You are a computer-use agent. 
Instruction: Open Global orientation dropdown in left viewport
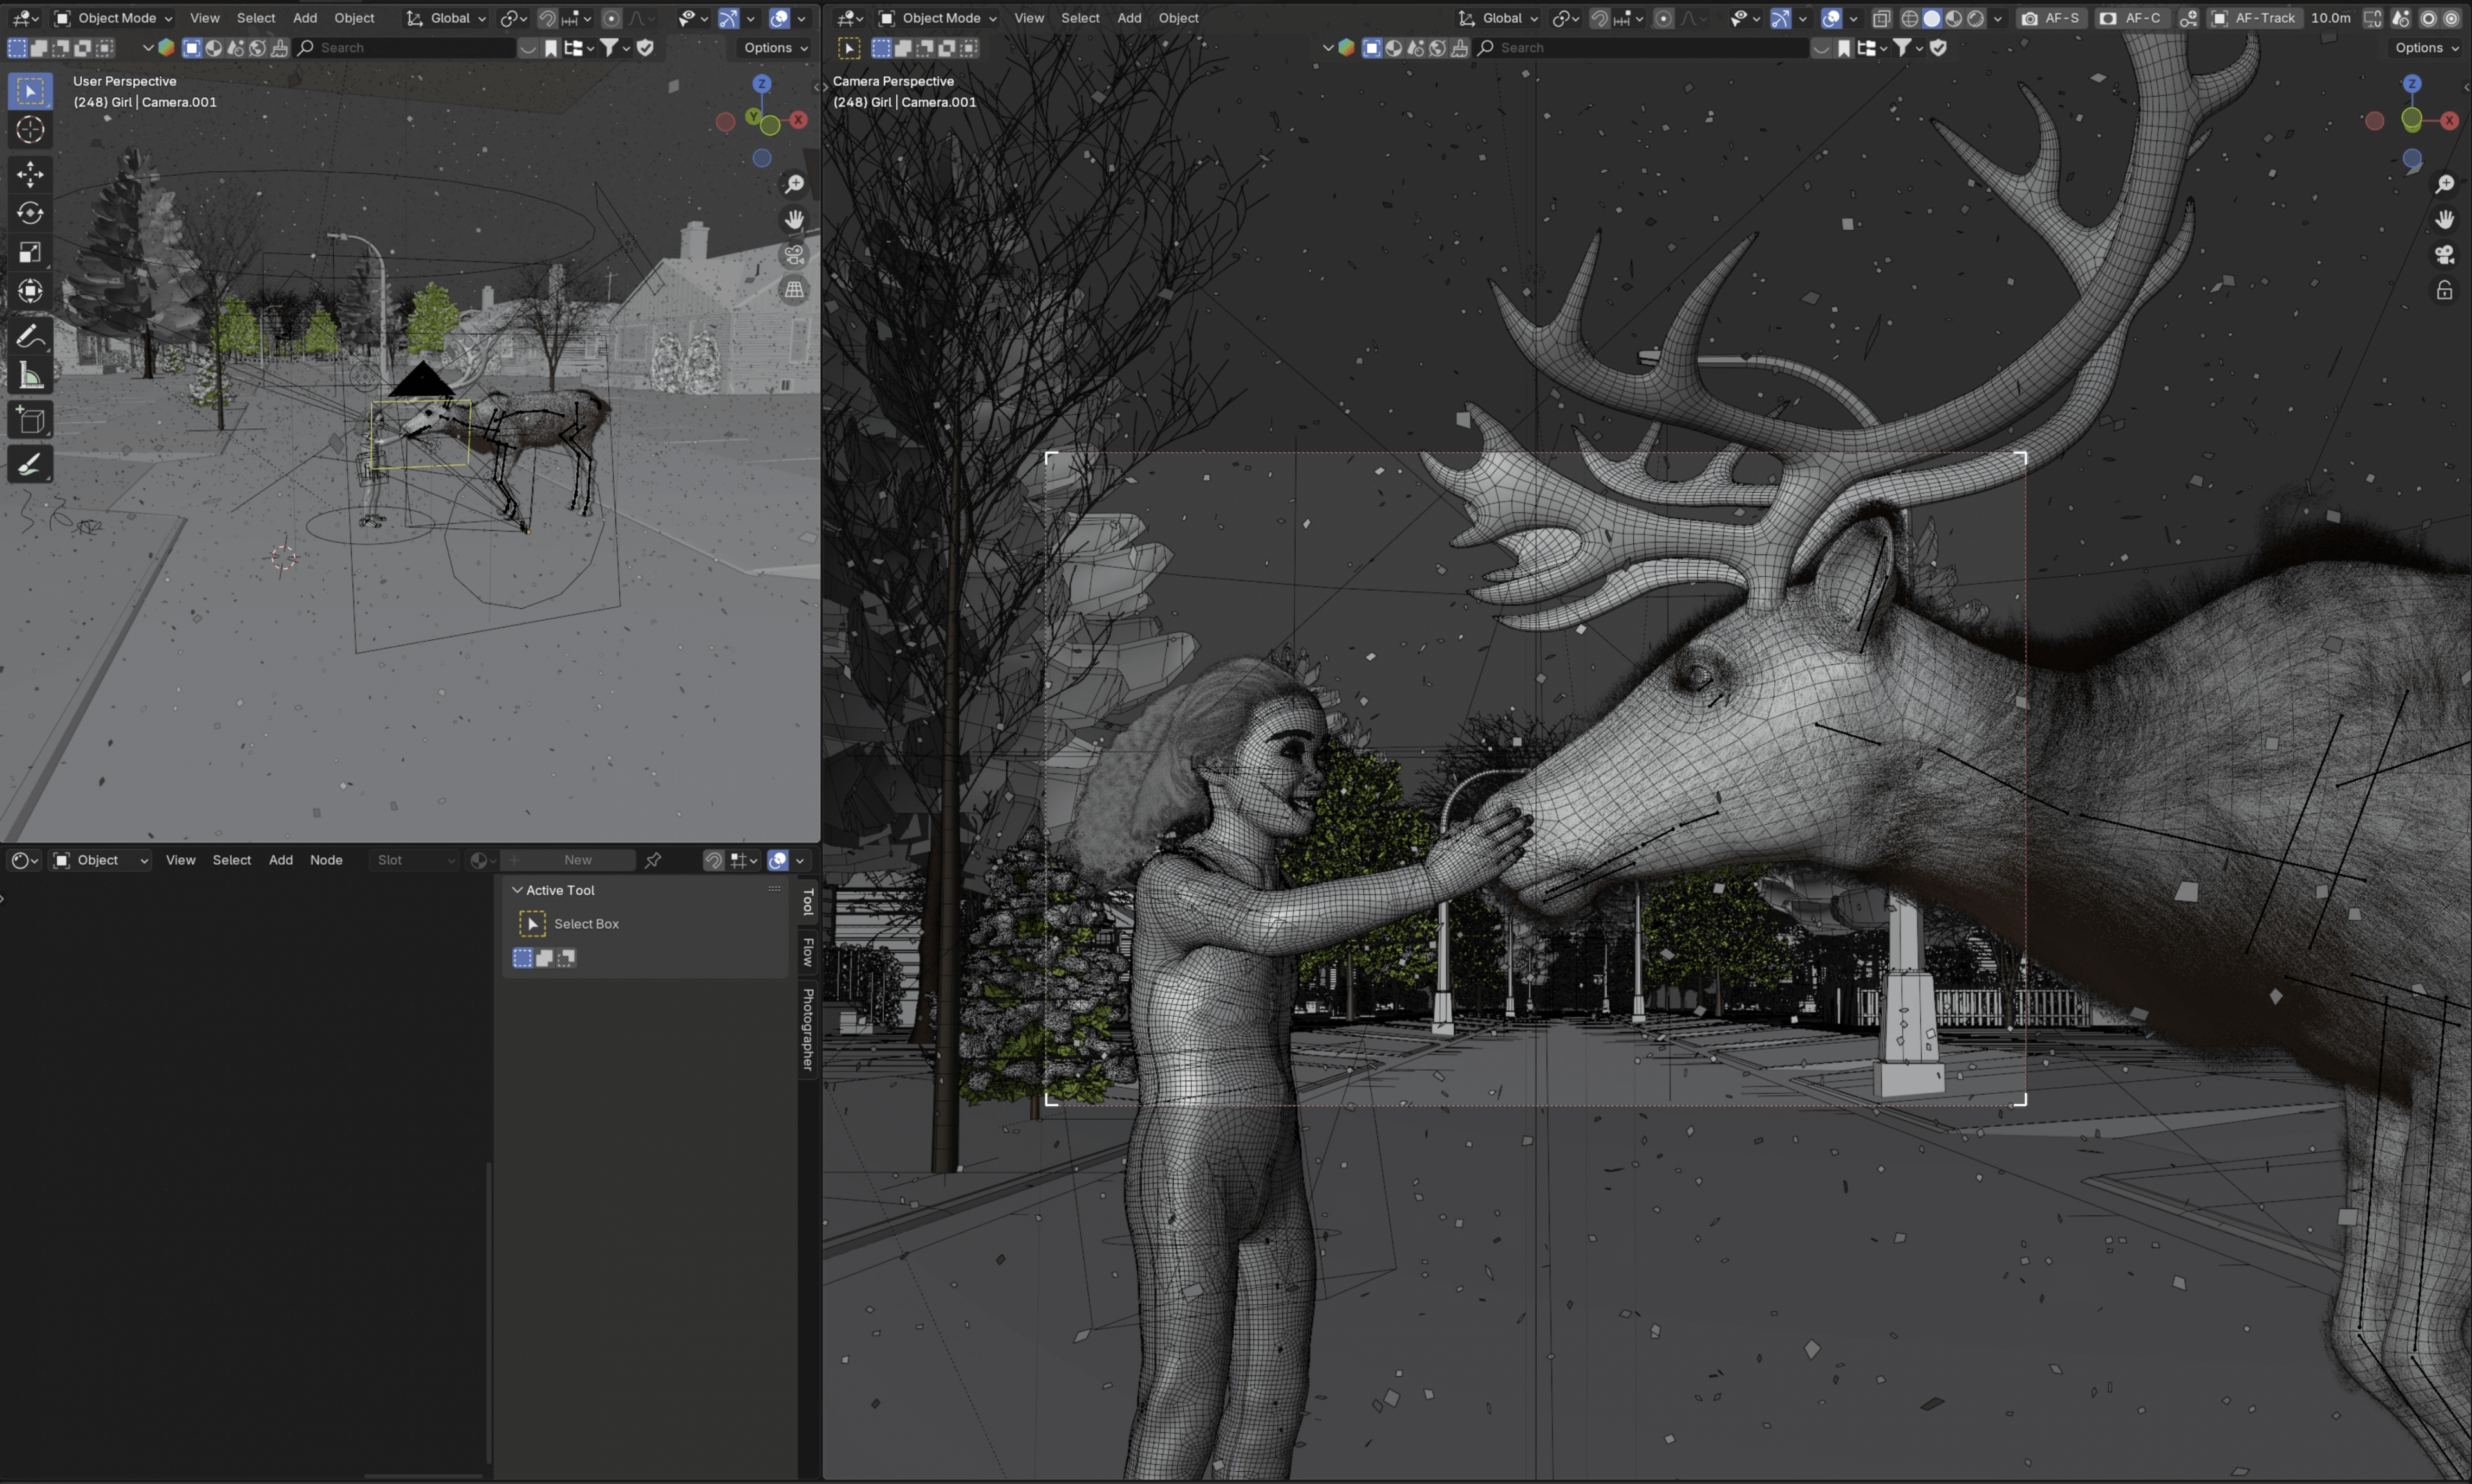tap(446, 18)
